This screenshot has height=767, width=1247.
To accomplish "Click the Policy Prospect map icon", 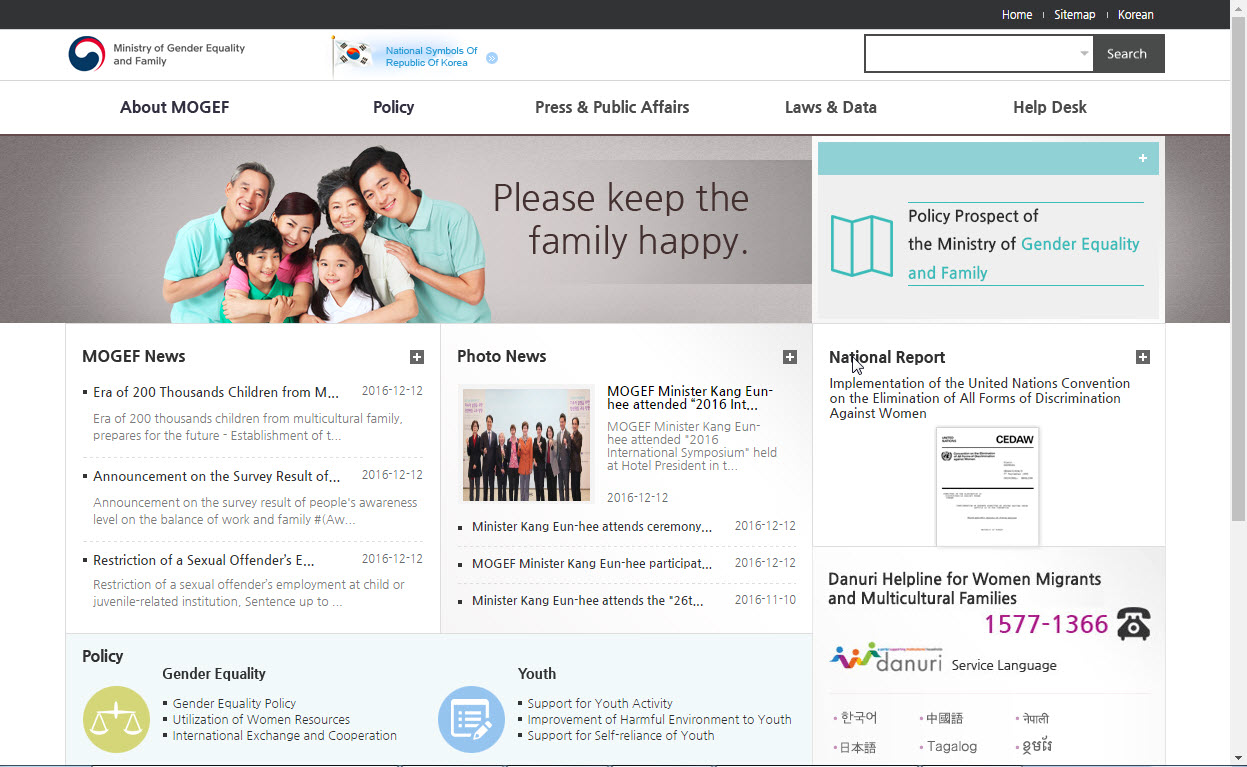I will pyautogui.click(x=861, y=245).
